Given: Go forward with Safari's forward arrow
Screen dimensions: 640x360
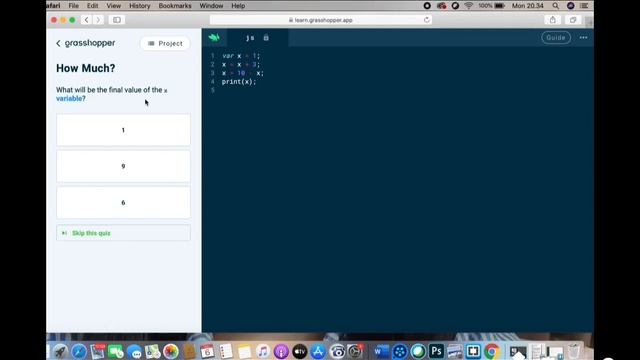Looking at the screenshot, I should [98, 20].
